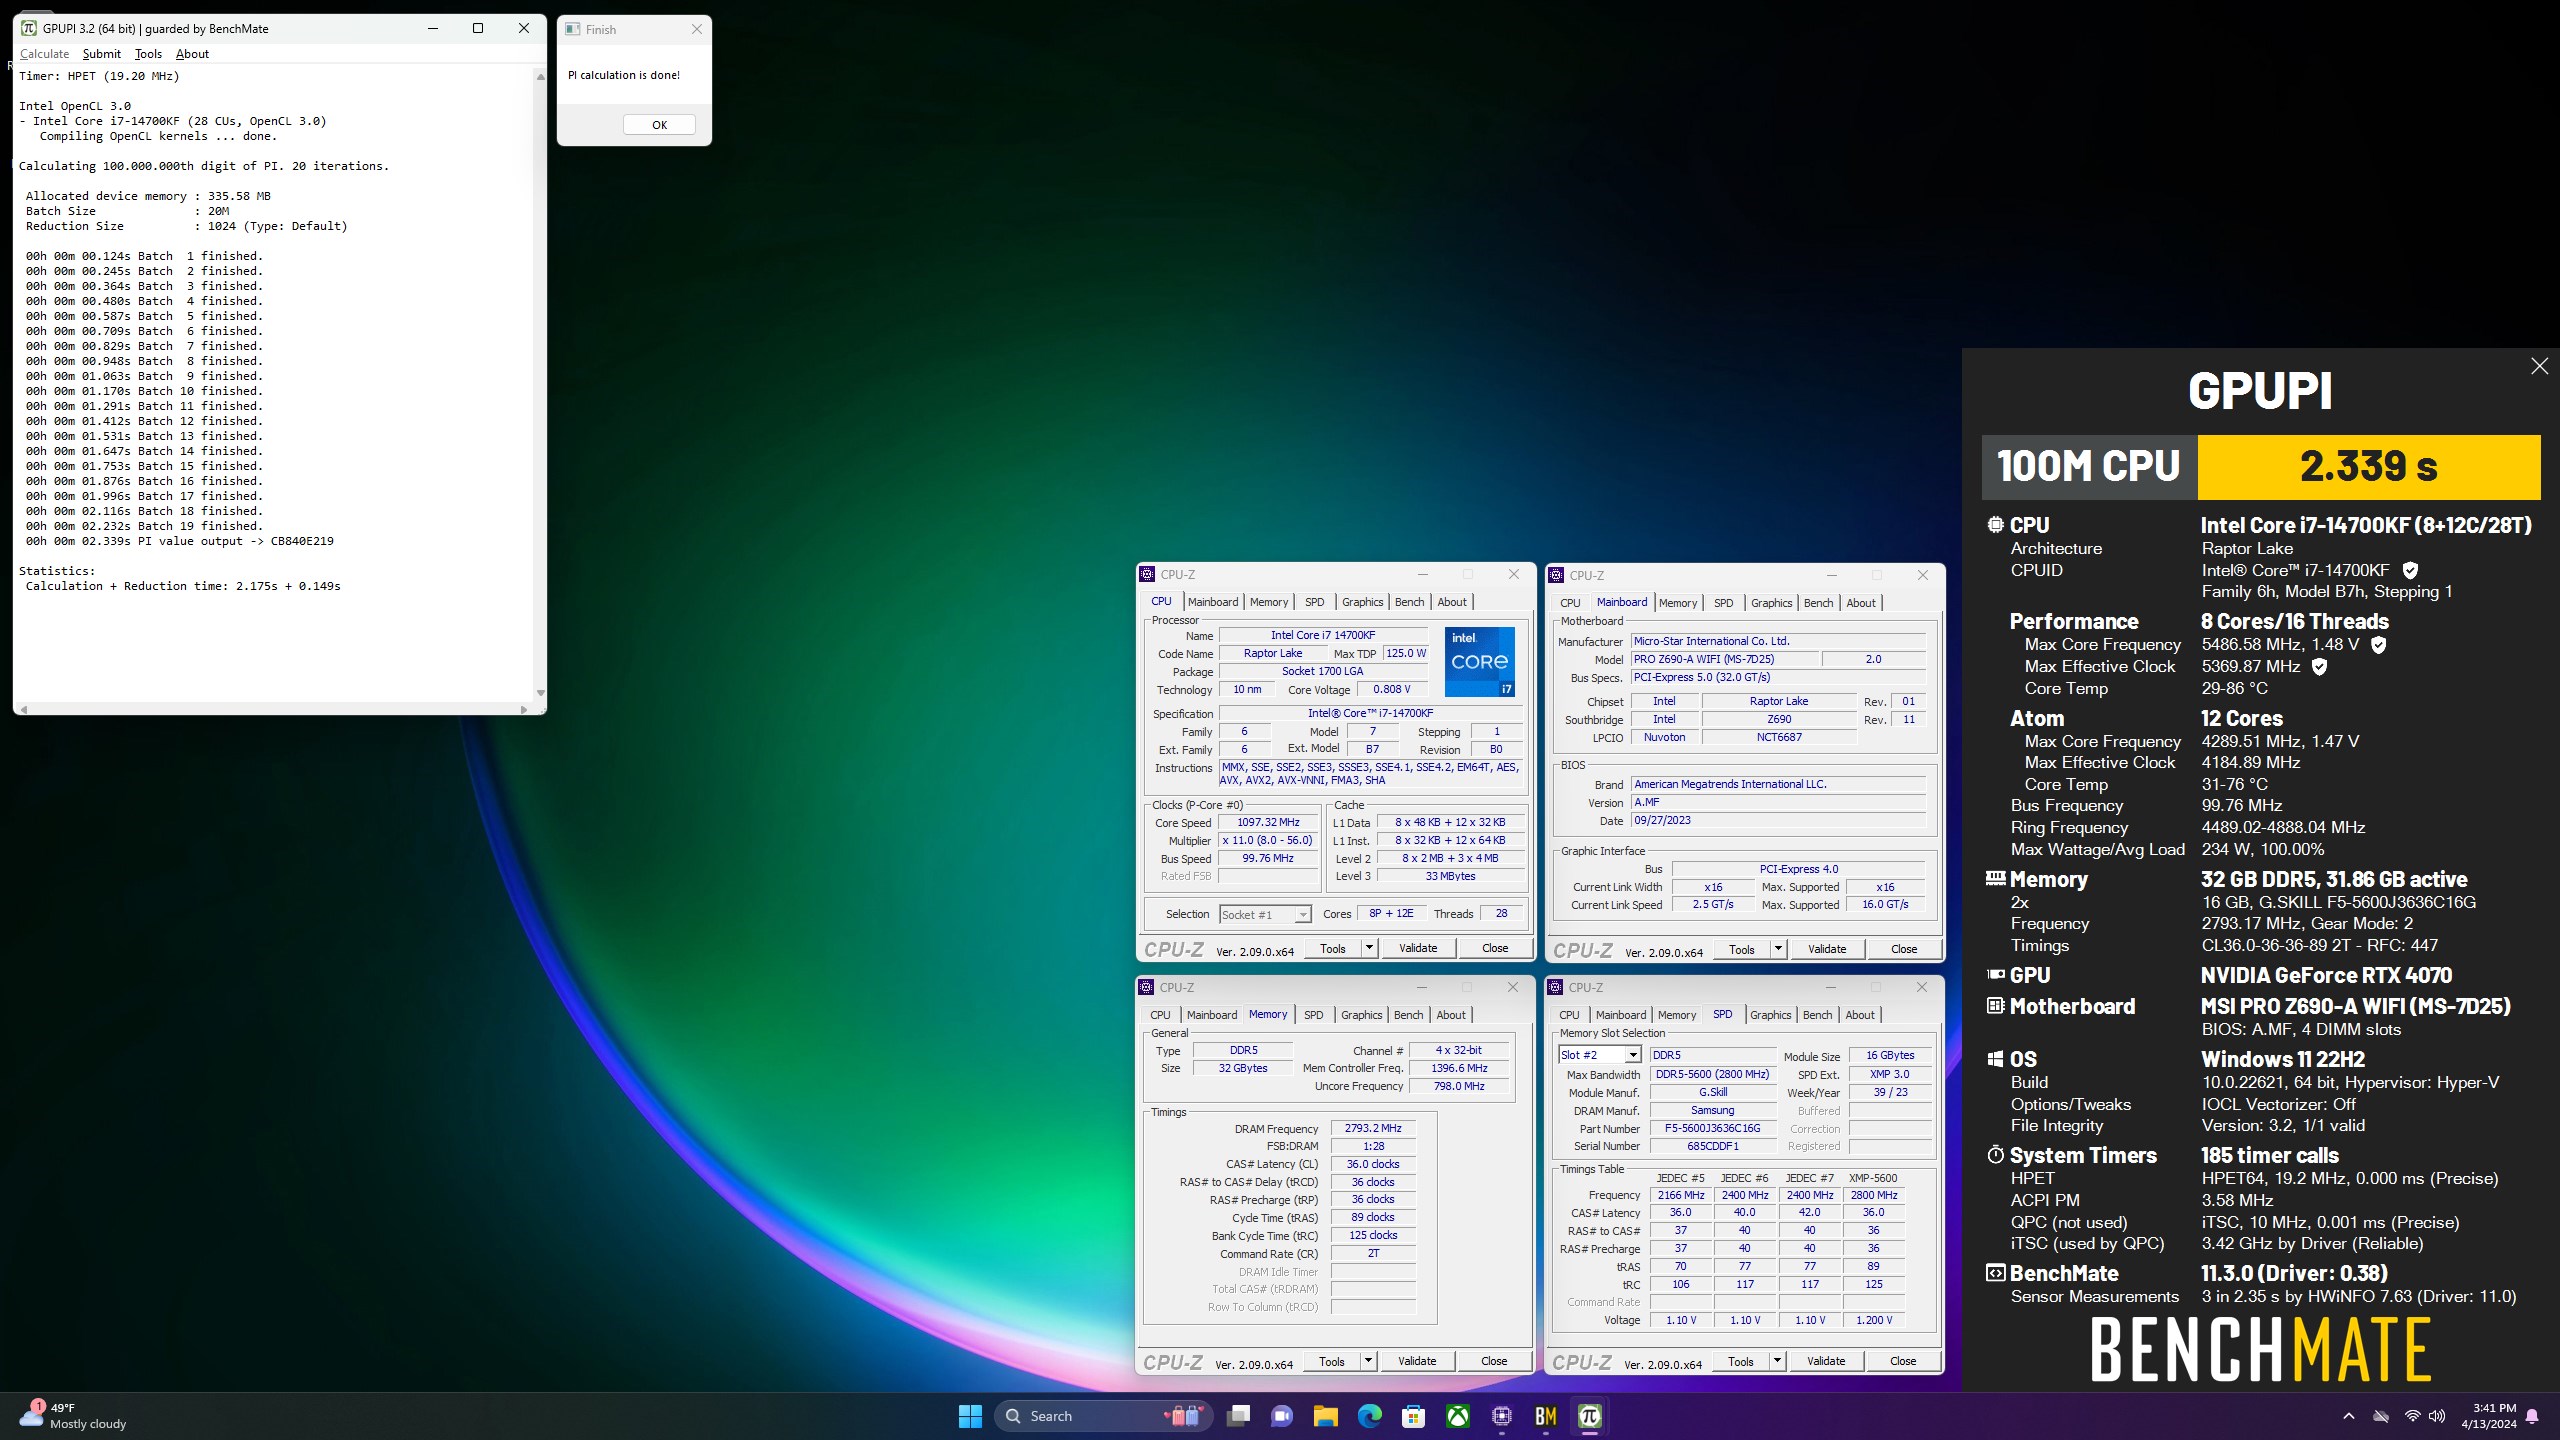Open the Xbox app taskbar icon
The width and height of the screenshot is (2560, 1440).
tap(1458, 1416)
